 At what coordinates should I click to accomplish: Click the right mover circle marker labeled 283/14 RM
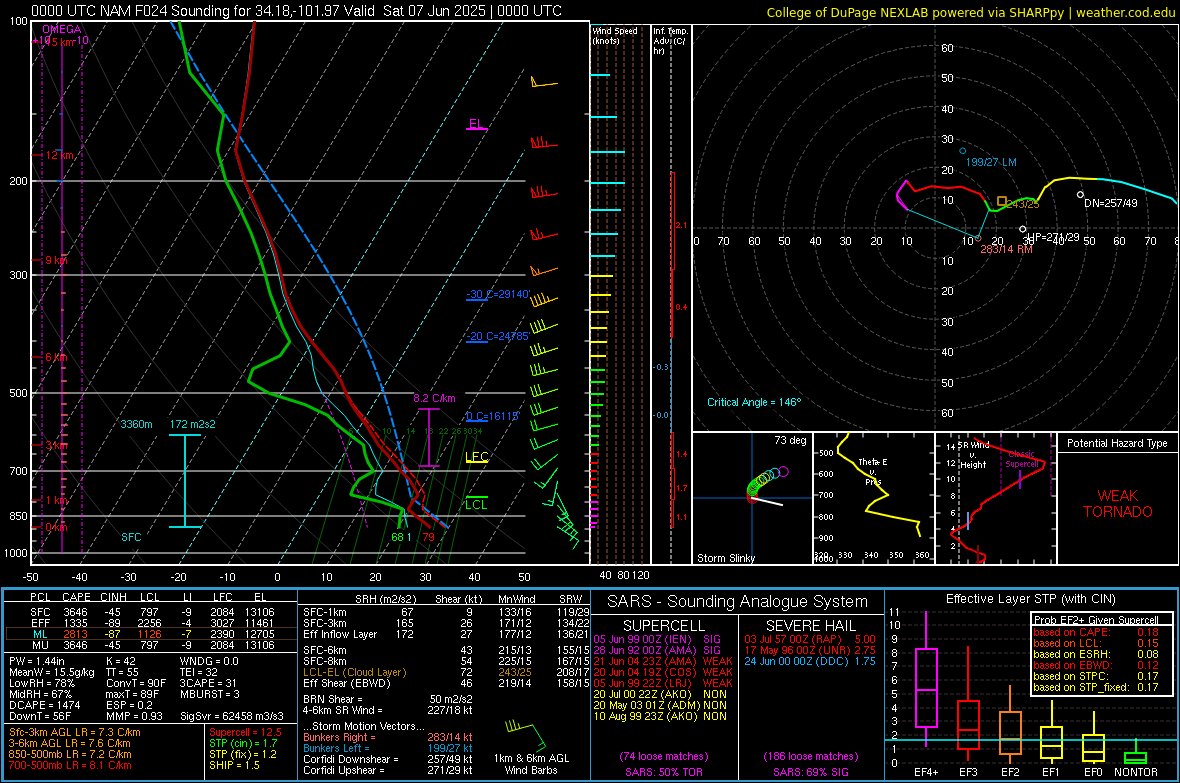[x=978, y=239]
